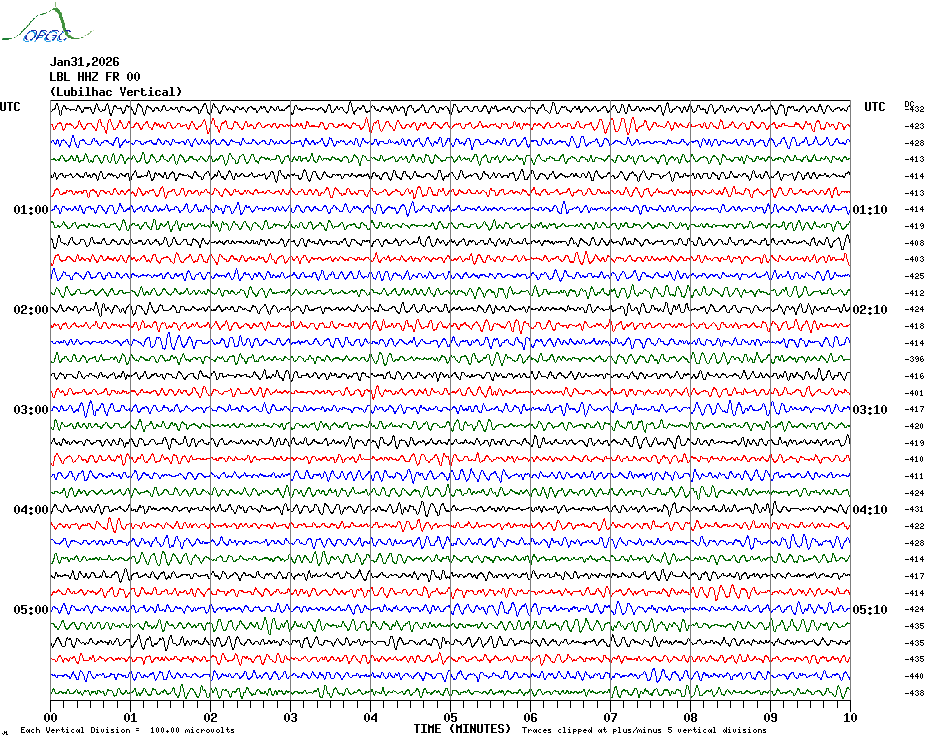Click the 03 minute axis tick label
This screenshot has width=930, height=744.
tap(291, 718)
